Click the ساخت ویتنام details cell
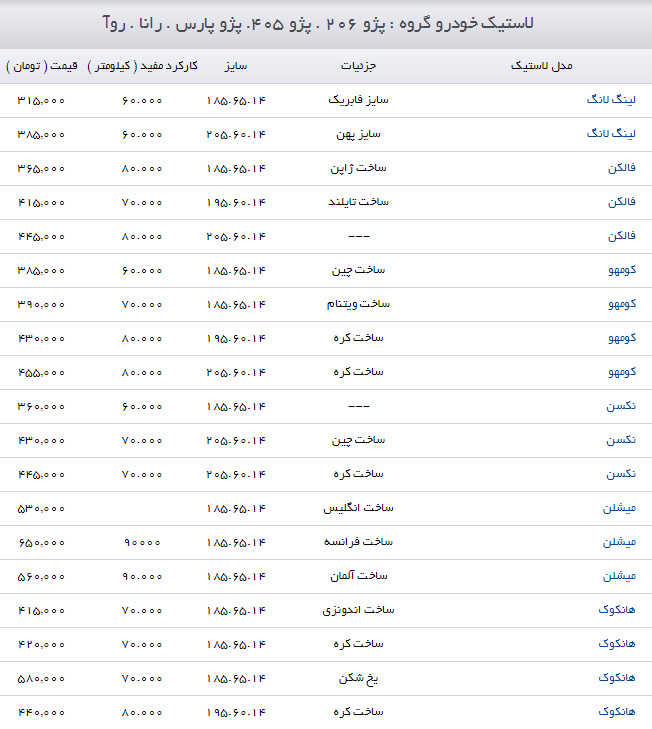The width and height of the screenshot is (652, 729). [x=359, y=304]
